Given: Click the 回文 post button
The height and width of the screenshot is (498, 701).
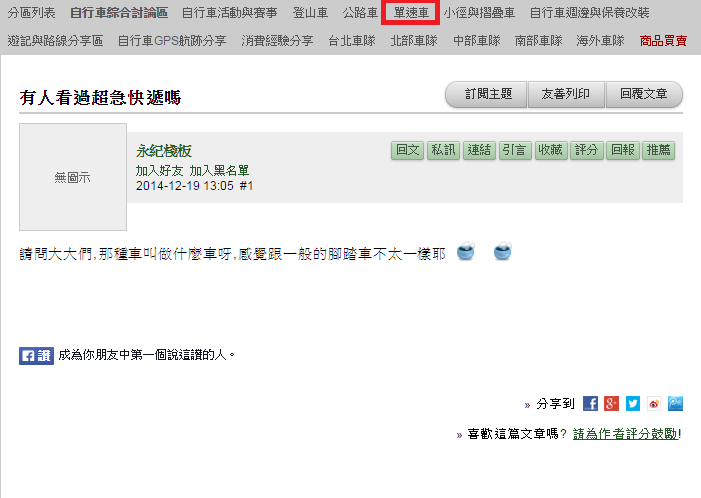Looking at the screenshot, I should coord(407,150).
